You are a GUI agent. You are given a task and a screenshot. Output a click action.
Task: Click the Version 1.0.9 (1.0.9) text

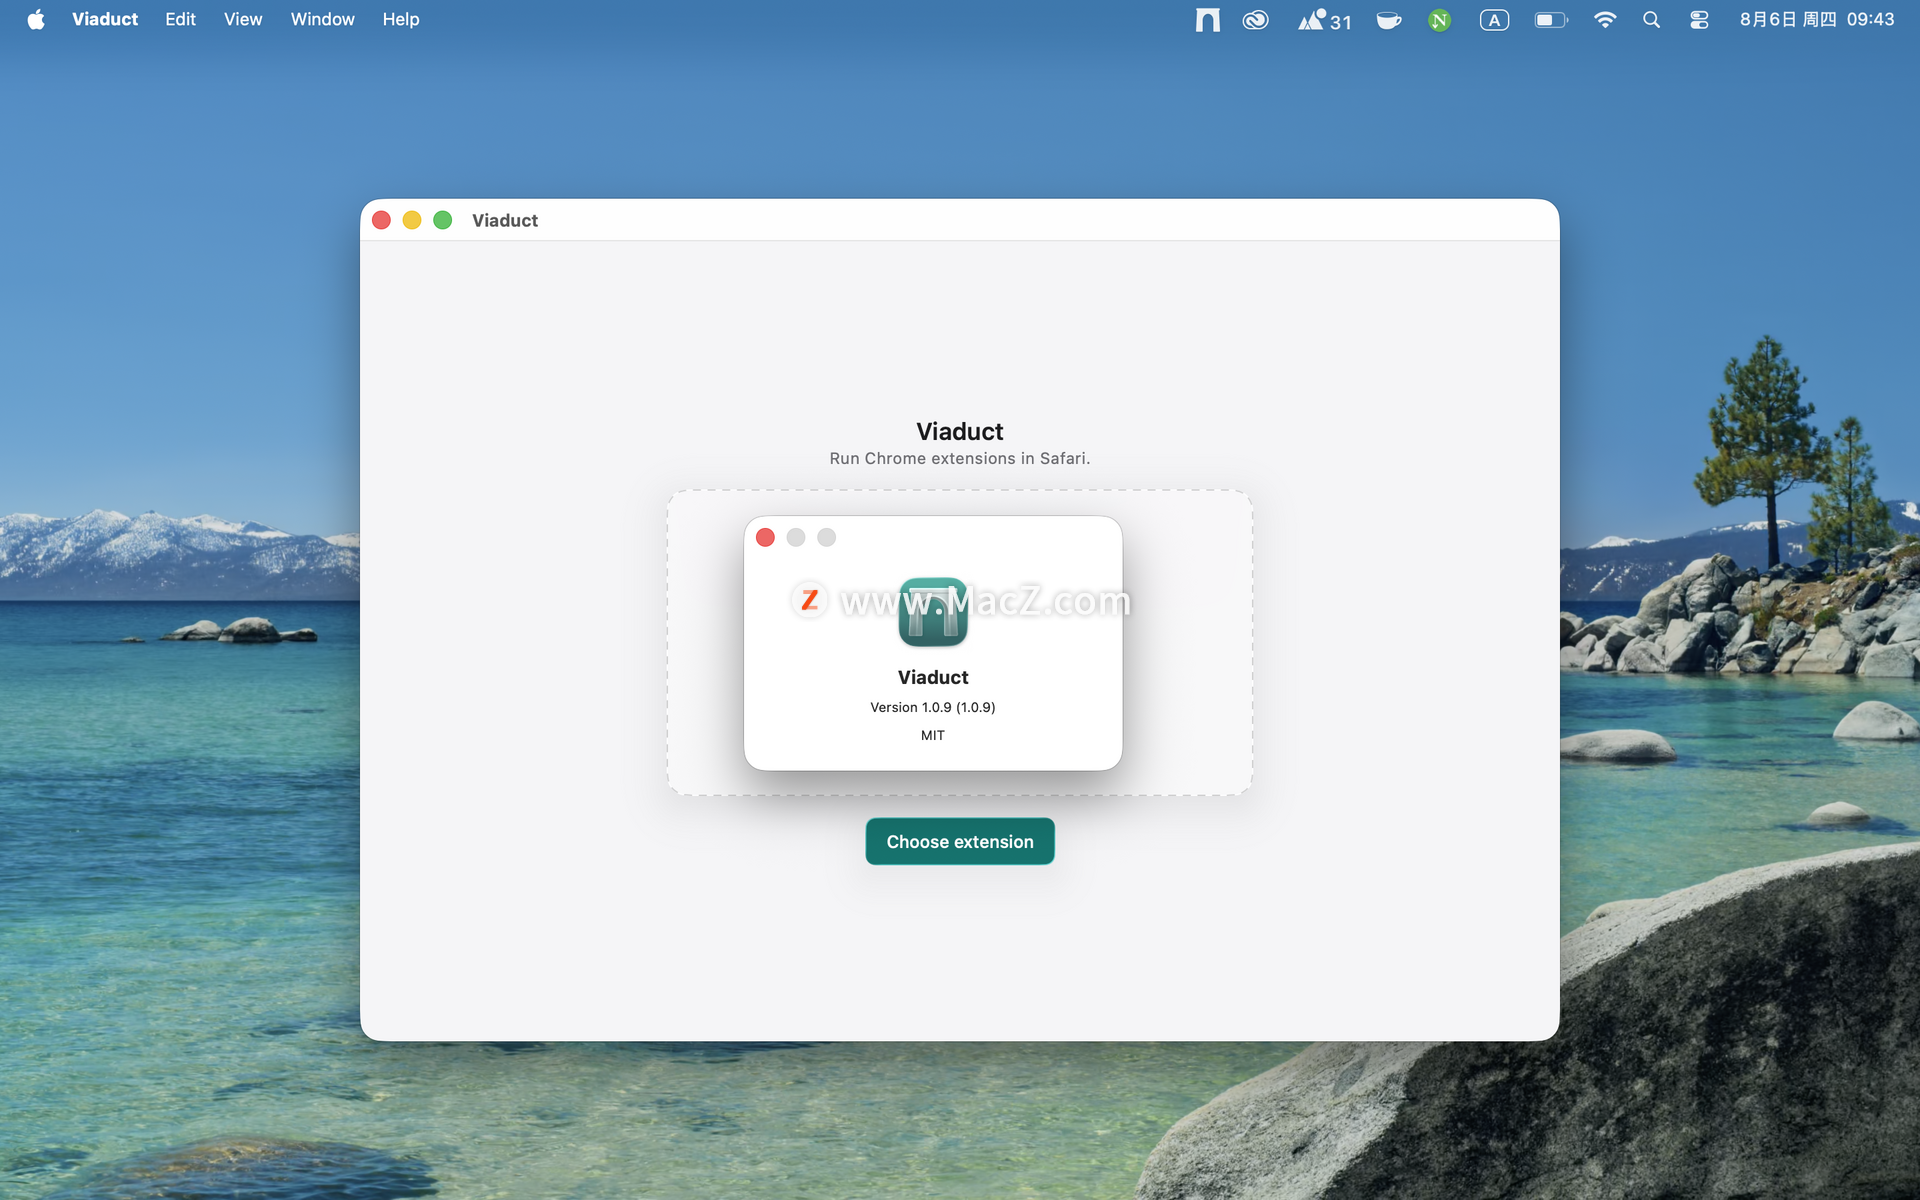pos(933,707)
